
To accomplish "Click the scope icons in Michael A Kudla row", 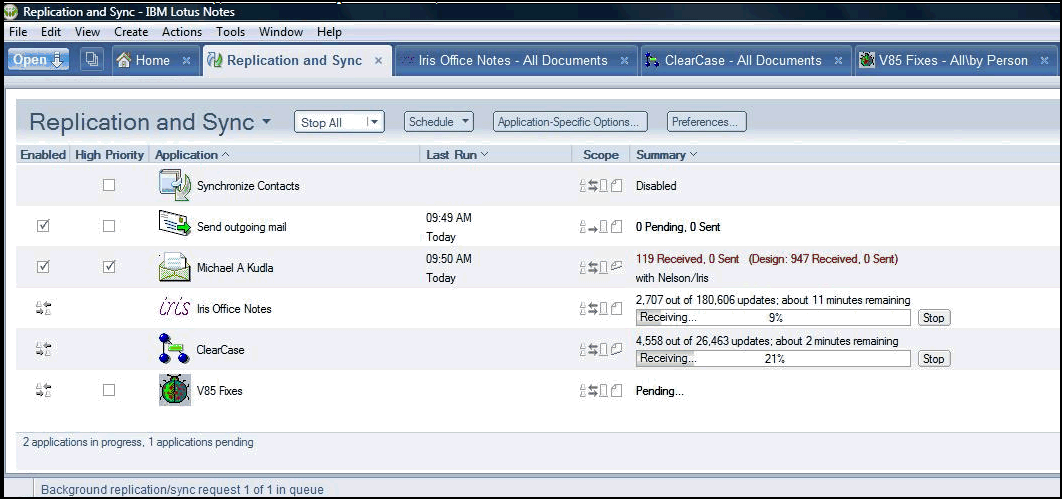I will coord(601,267).
